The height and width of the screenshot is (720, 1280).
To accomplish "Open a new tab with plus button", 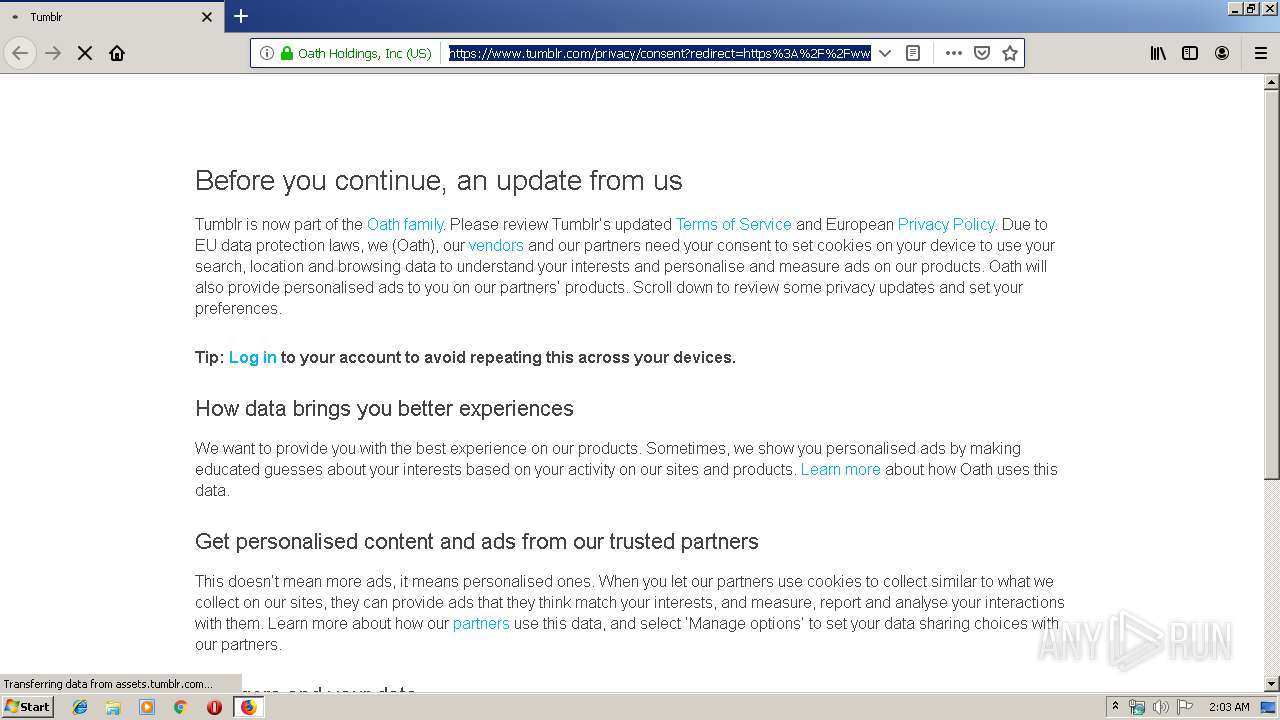I will pos(241,16).
